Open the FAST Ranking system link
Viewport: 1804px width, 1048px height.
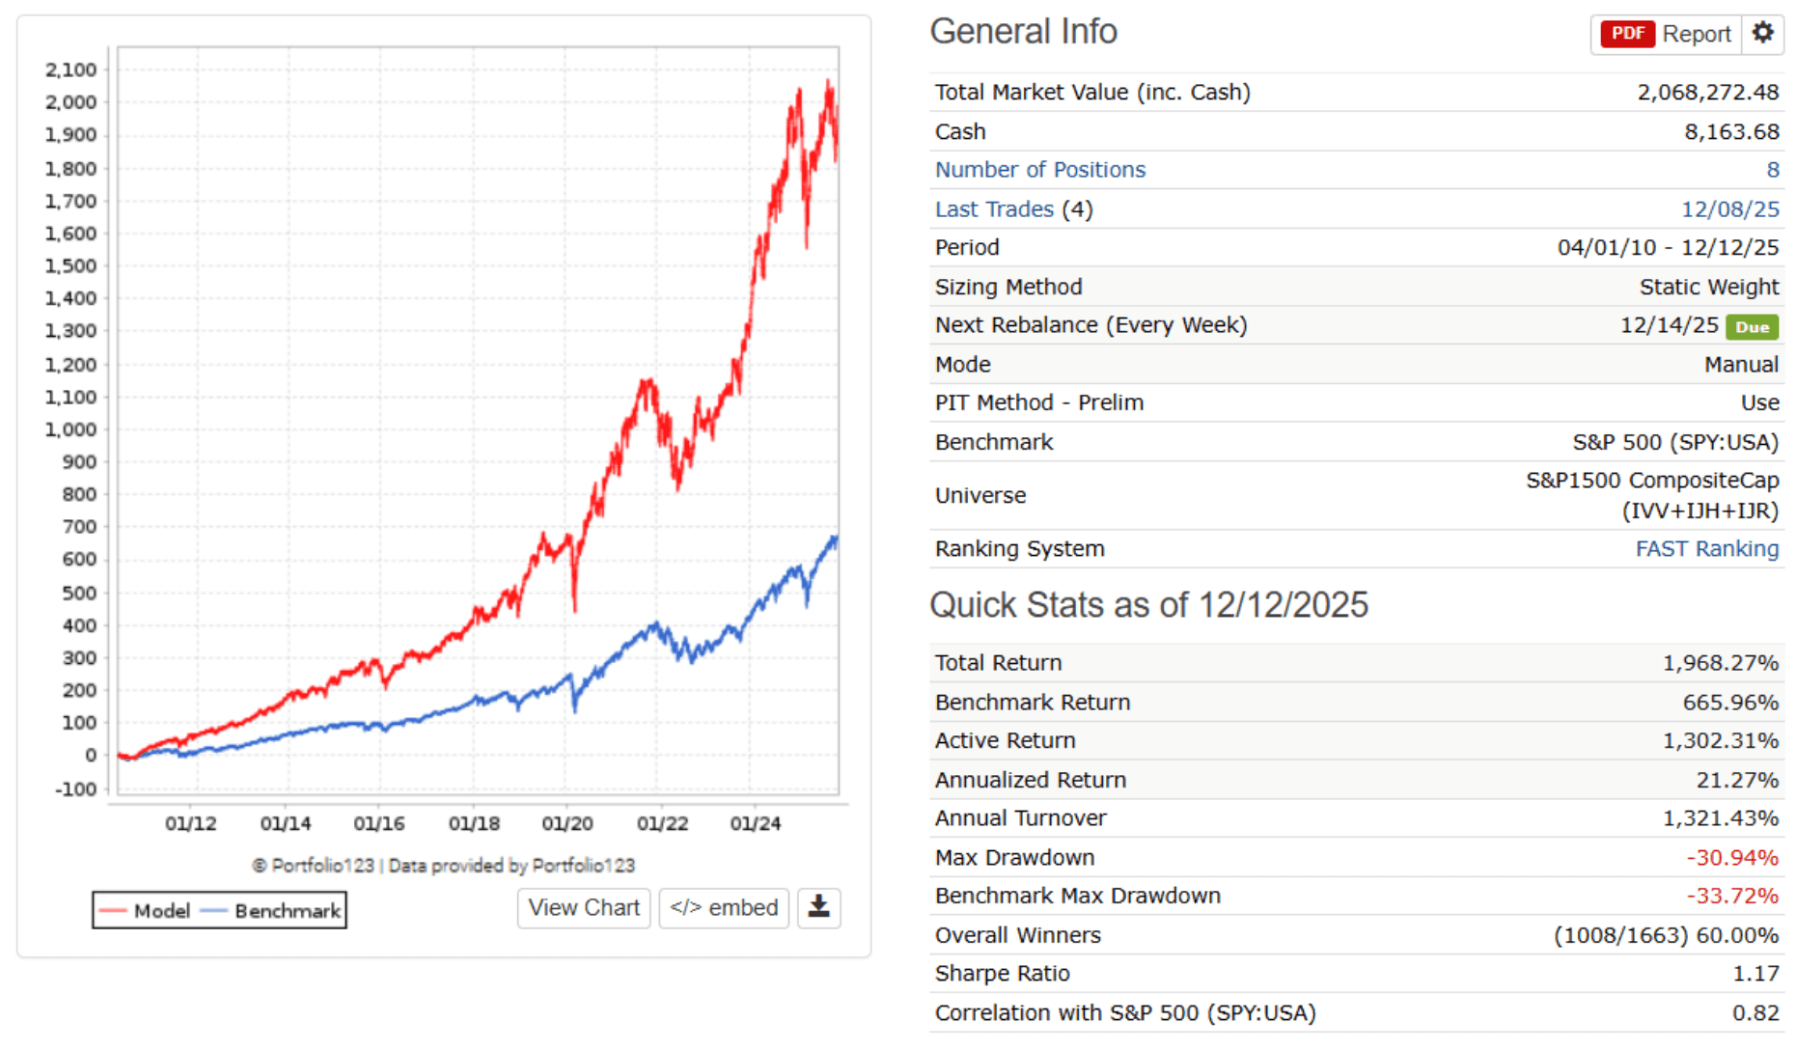1706,549
